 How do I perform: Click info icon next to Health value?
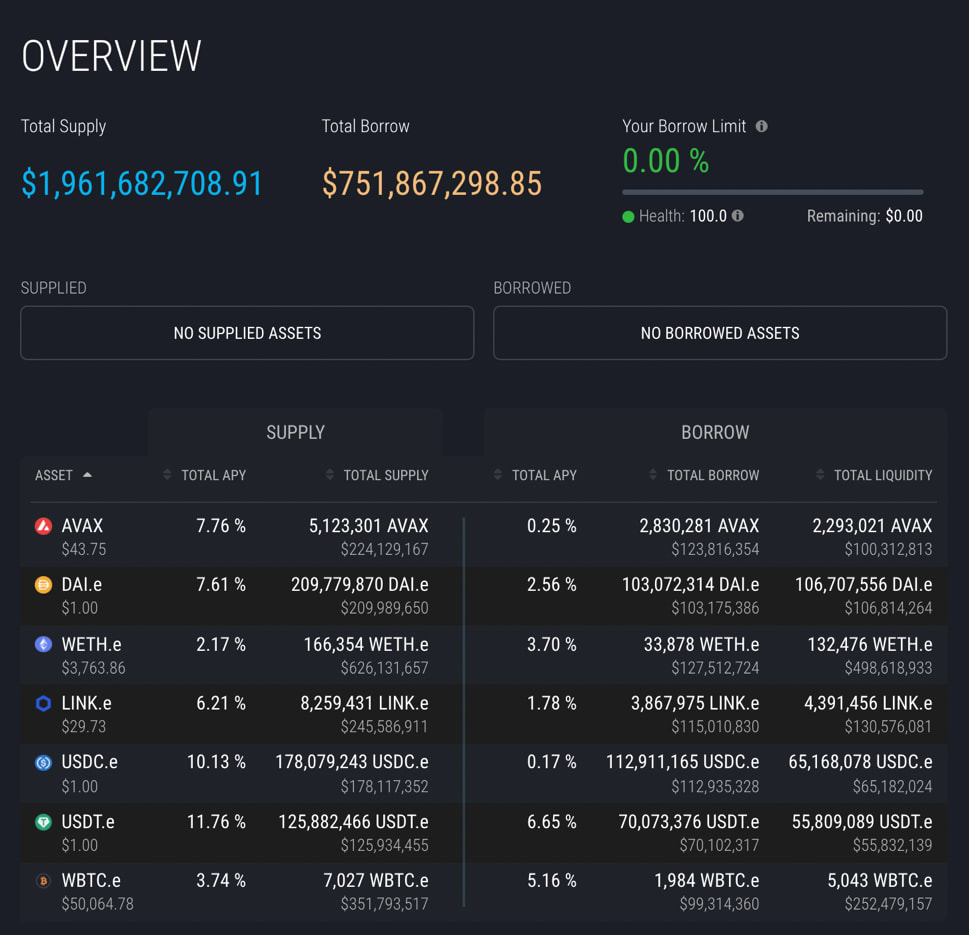[737, 216]
